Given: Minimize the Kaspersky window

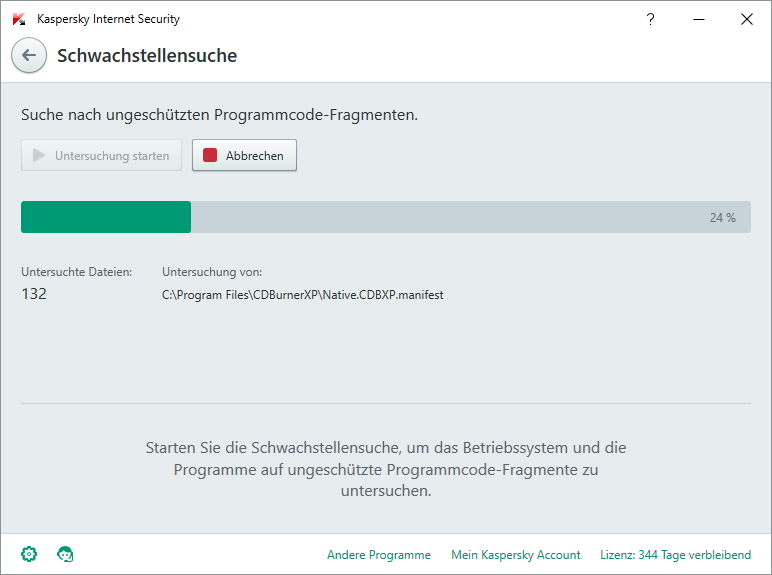Looking at the screenshot, I should click(x=699, y=19).
